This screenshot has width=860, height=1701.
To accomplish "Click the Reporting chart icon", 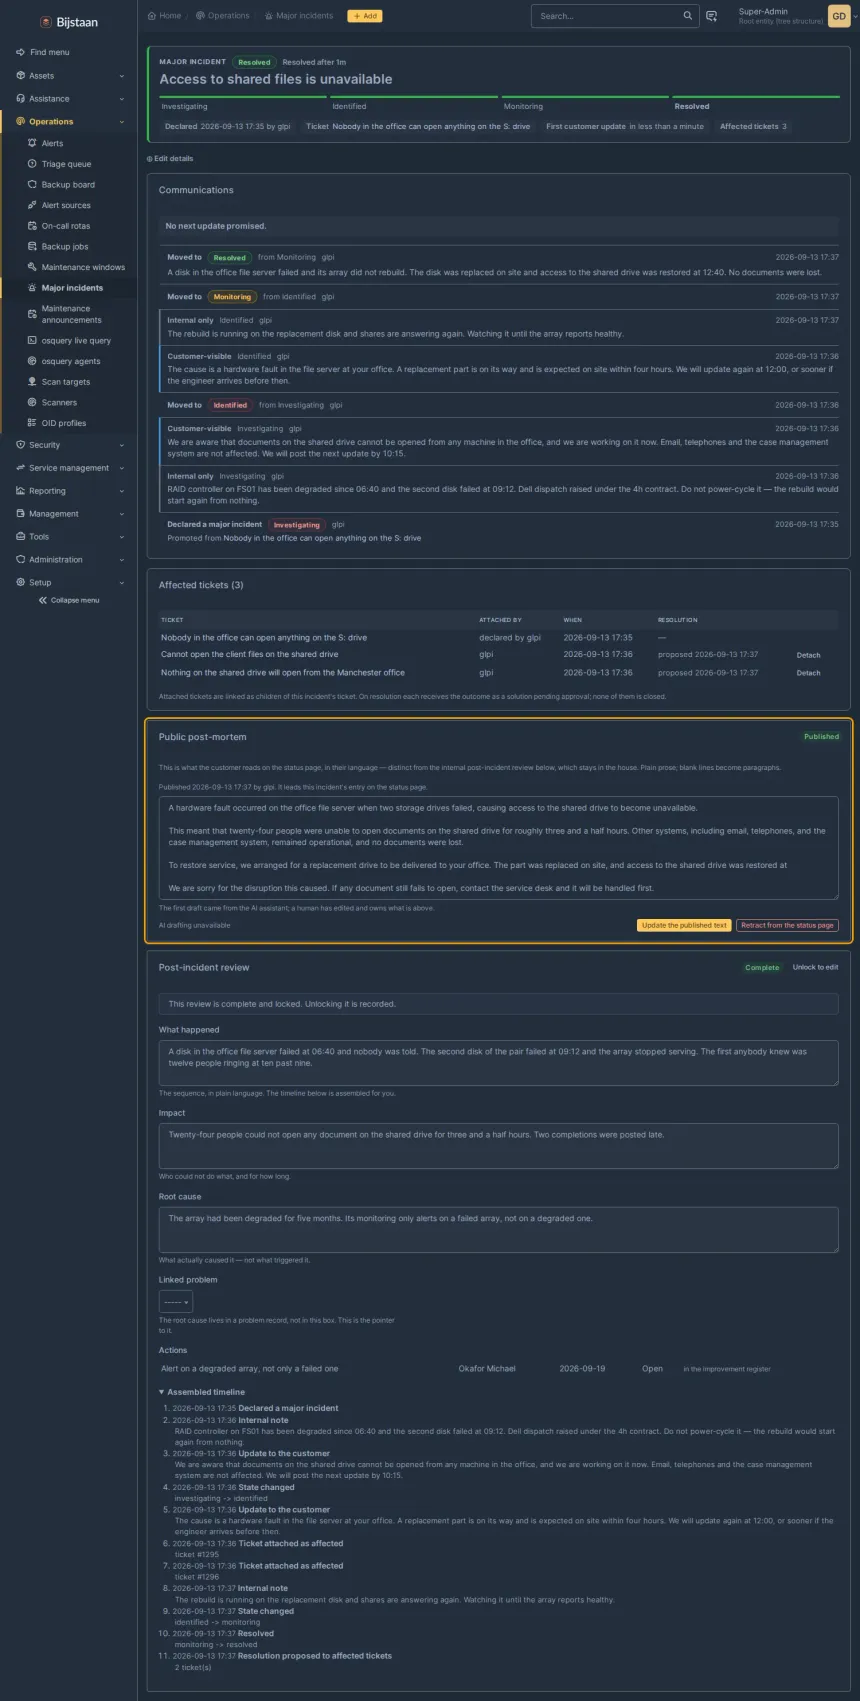I will 21,491.
